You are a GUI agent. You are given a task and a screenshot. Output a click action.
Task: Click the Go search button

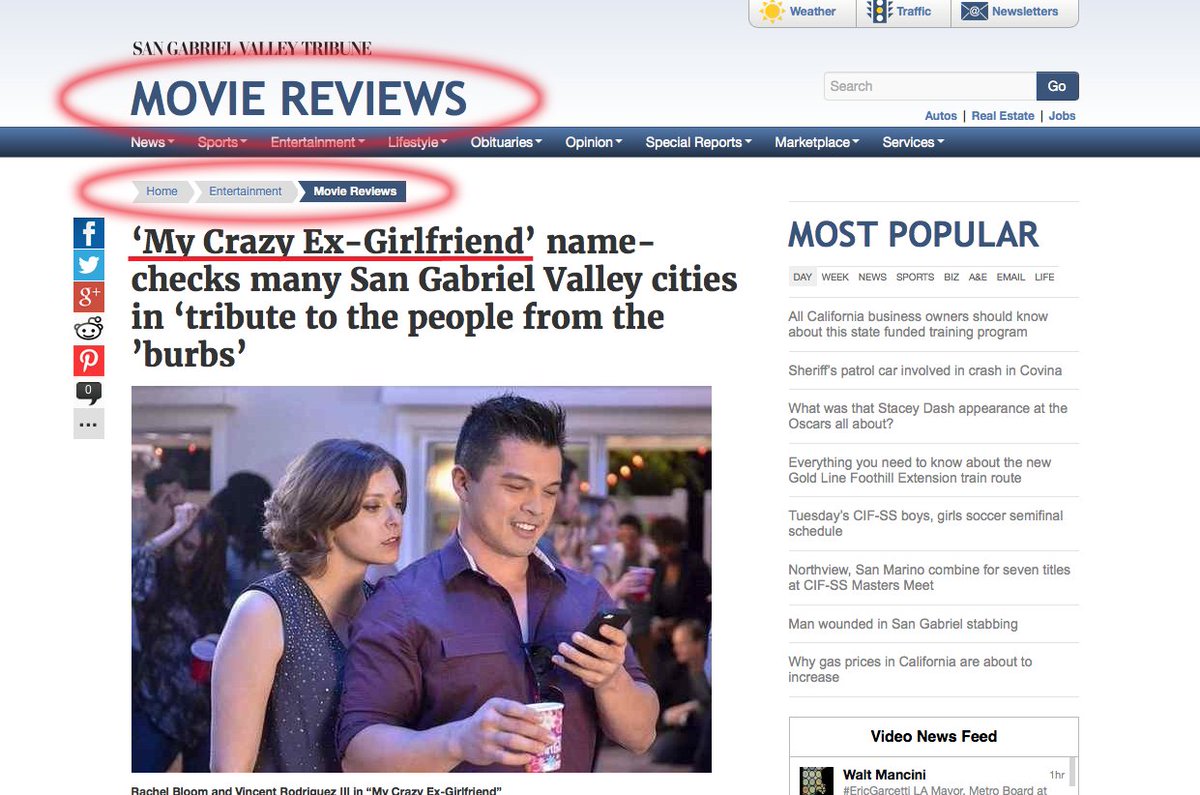tap(1057, 86)
